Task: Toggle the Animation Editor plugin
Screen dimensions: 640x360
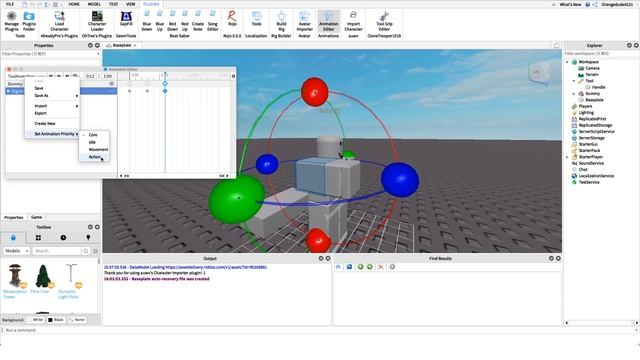Action: [329, 21]
